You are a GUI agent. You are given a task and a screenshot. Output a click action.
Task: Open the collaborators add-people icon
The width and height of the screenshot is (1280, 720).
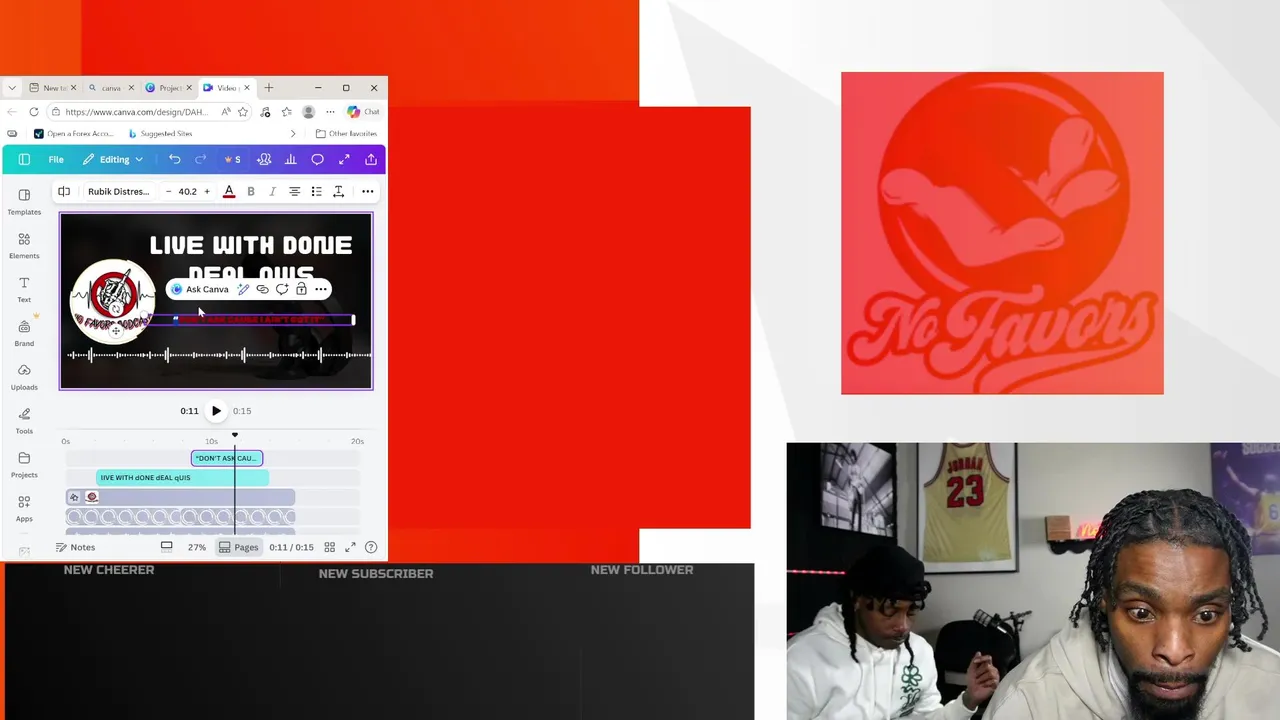264,160
